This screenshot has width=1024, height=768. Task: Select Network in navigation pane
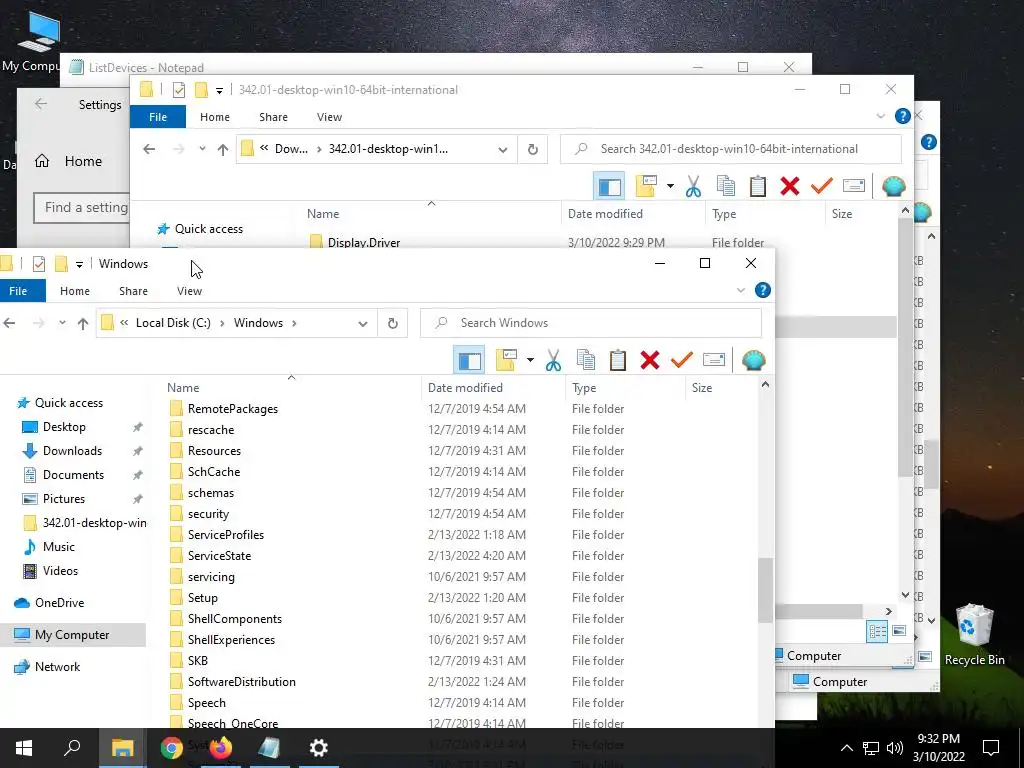click(x=57, y=667)
